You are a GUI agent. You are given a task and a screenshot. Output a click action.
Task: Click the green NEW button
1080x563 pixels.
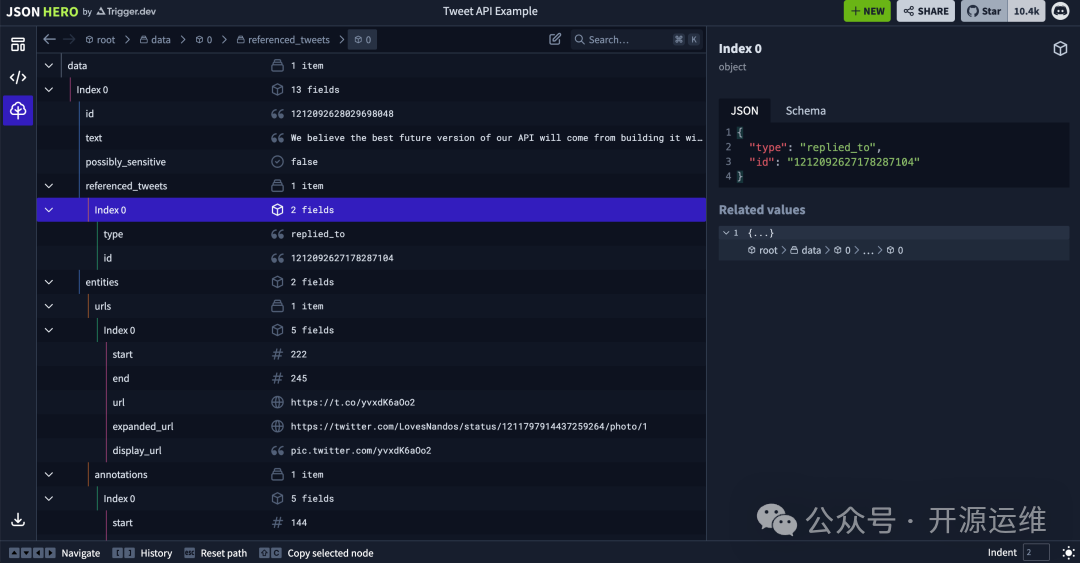[867, 11]
